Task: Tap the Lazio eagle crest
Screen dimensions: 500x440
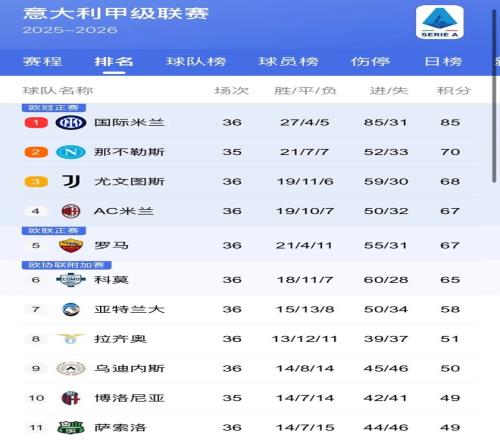Action: (x=71, y=339)
